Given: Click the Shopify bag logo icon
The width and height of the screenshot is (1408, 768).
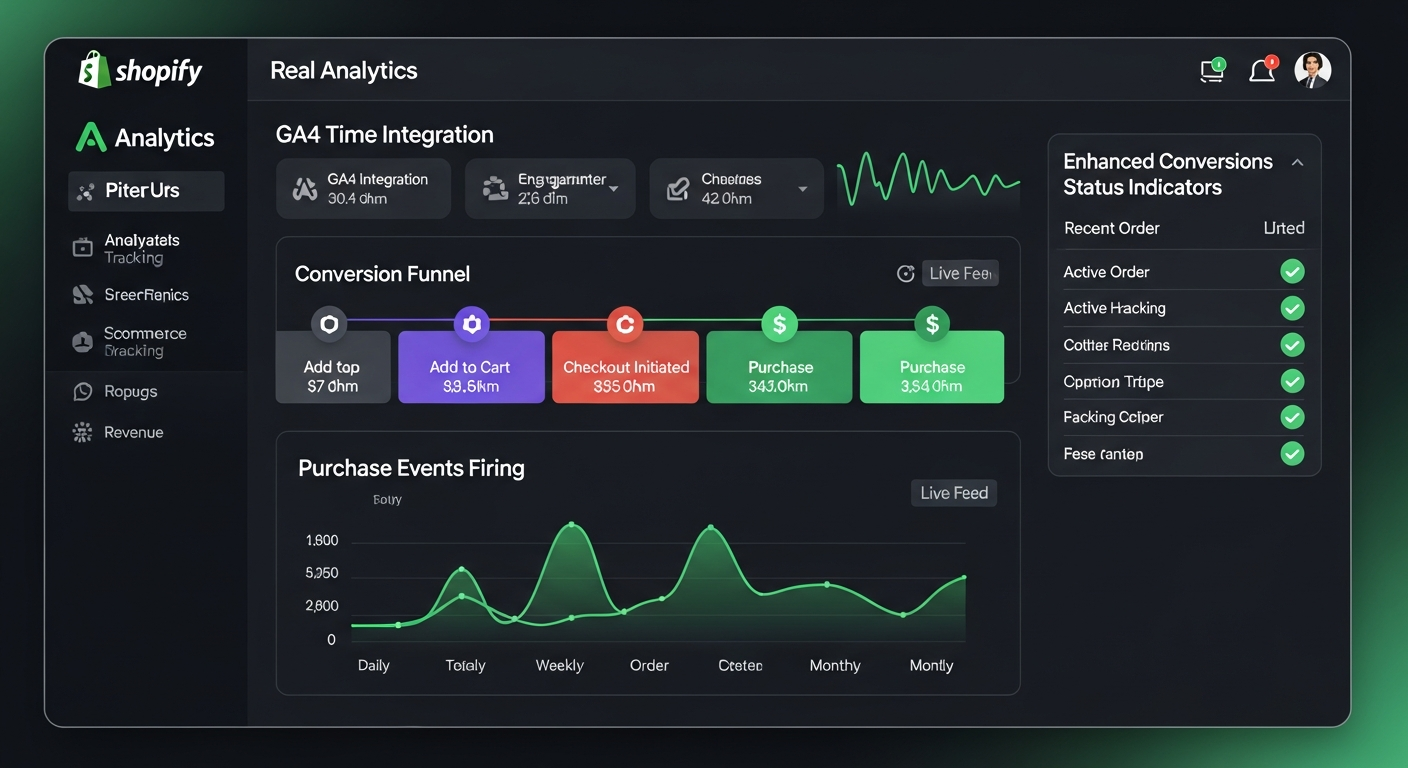Looking at the screenshot, I should point(94,70).
